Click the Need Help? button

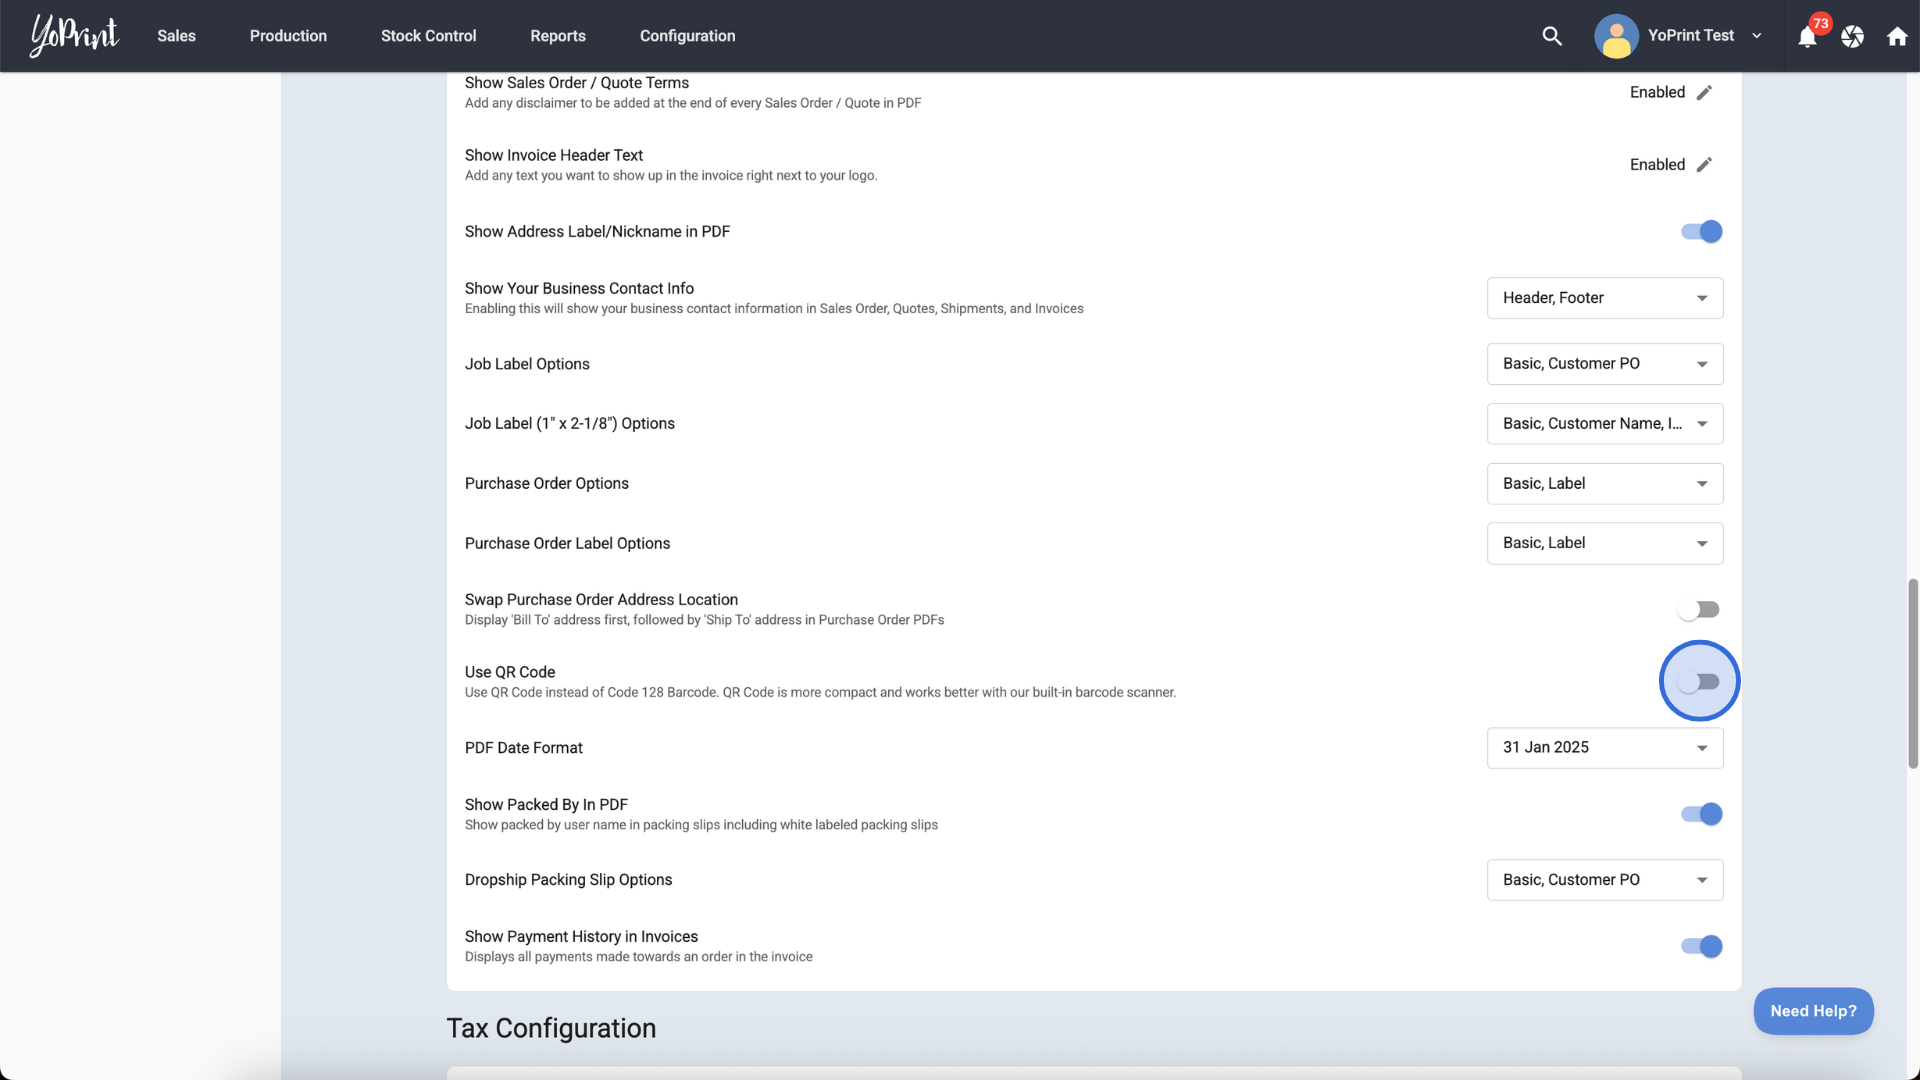(x=1813, y=1011)
